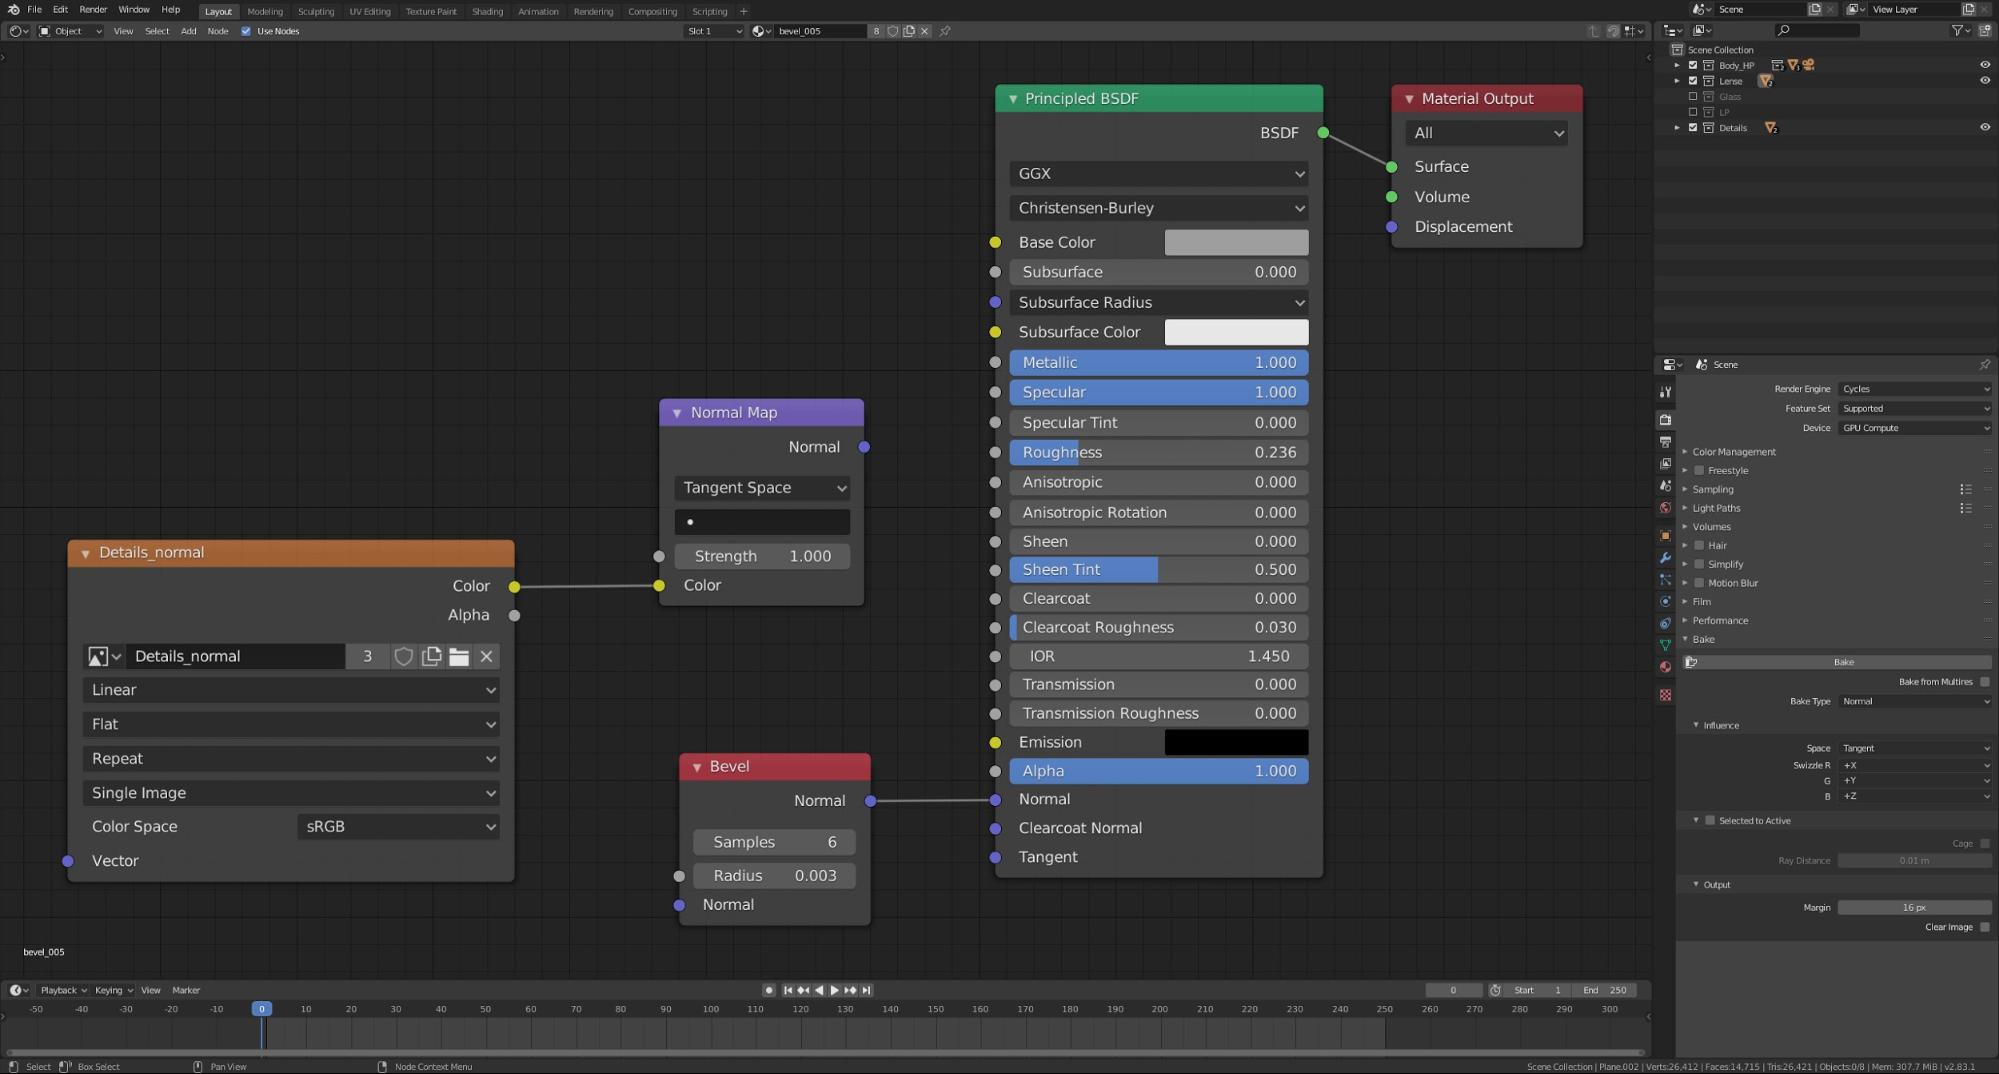This screenshot has height=1074, width=1999.
Task: Open the World properties tab
Action: 1665,508
